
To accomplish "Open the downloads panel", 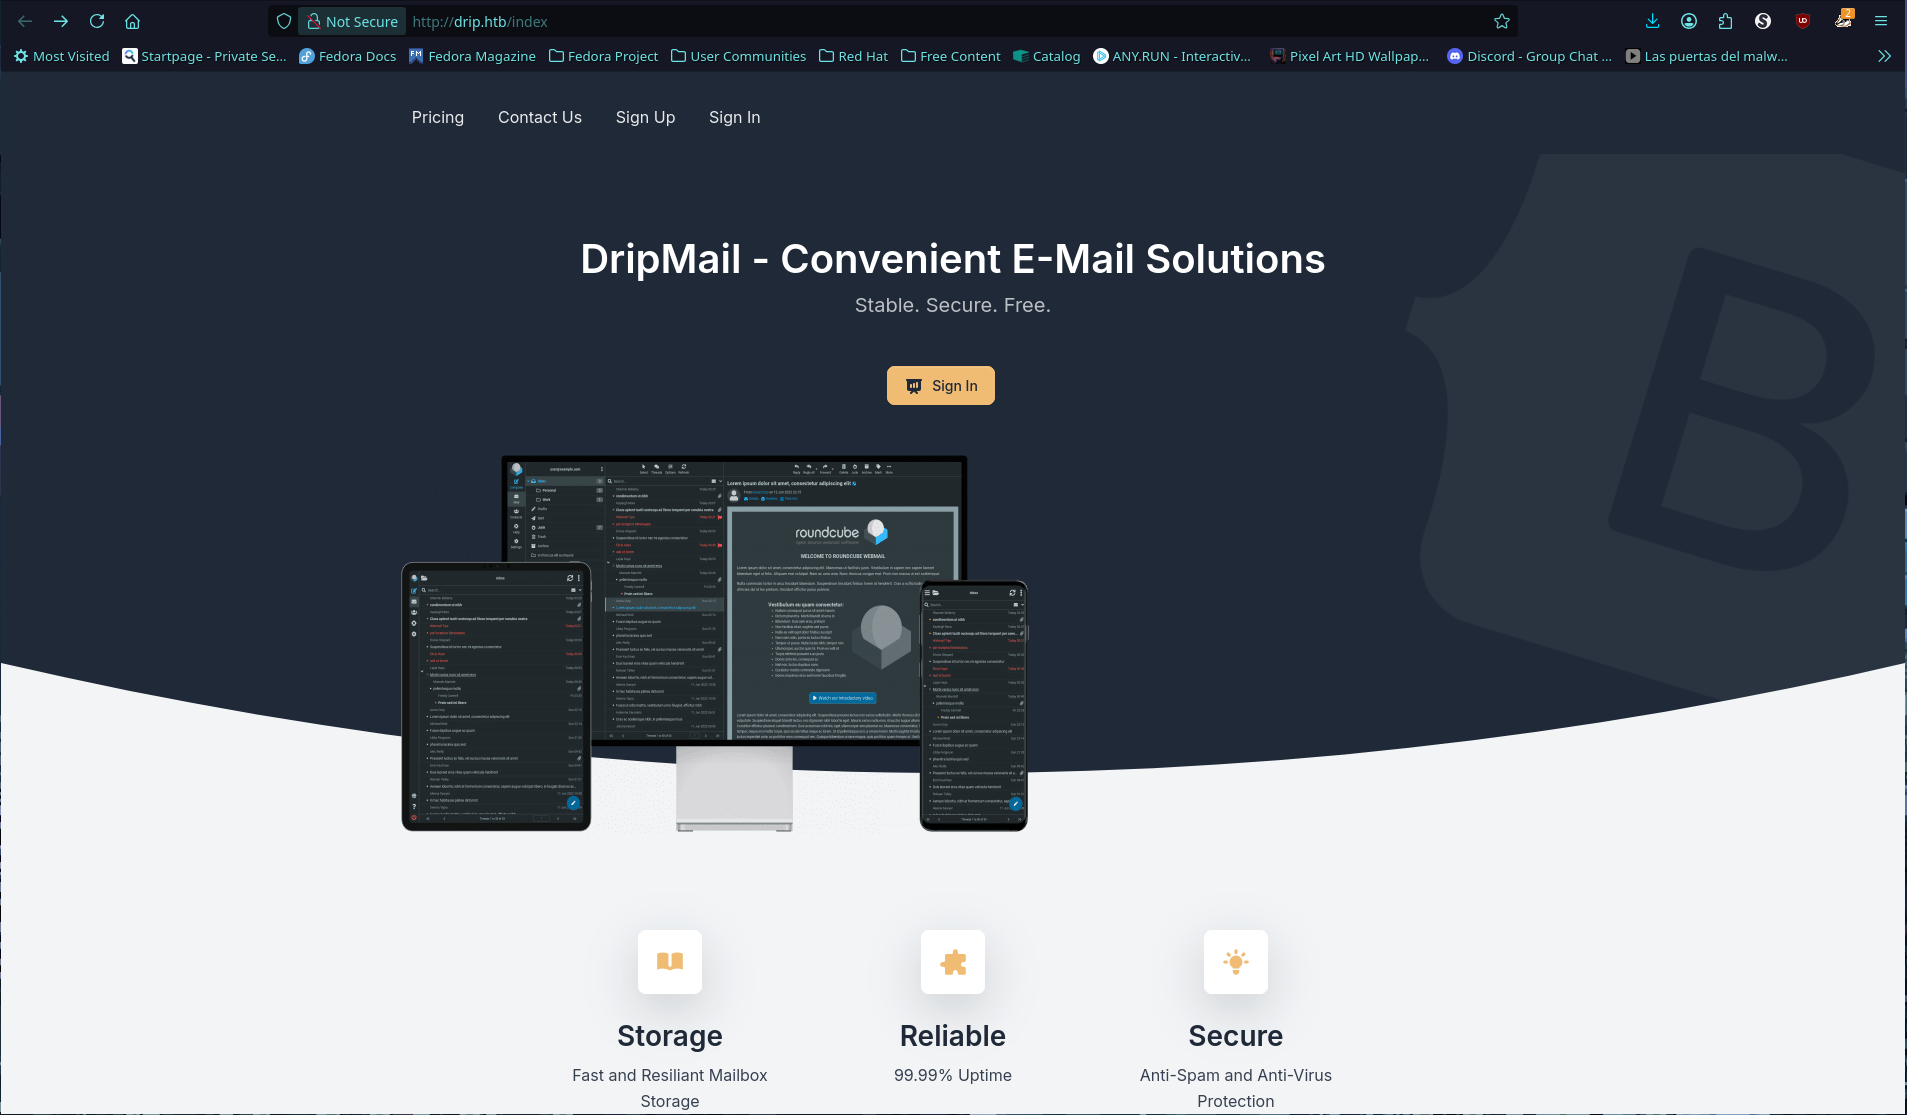I will coord(1652,21).
